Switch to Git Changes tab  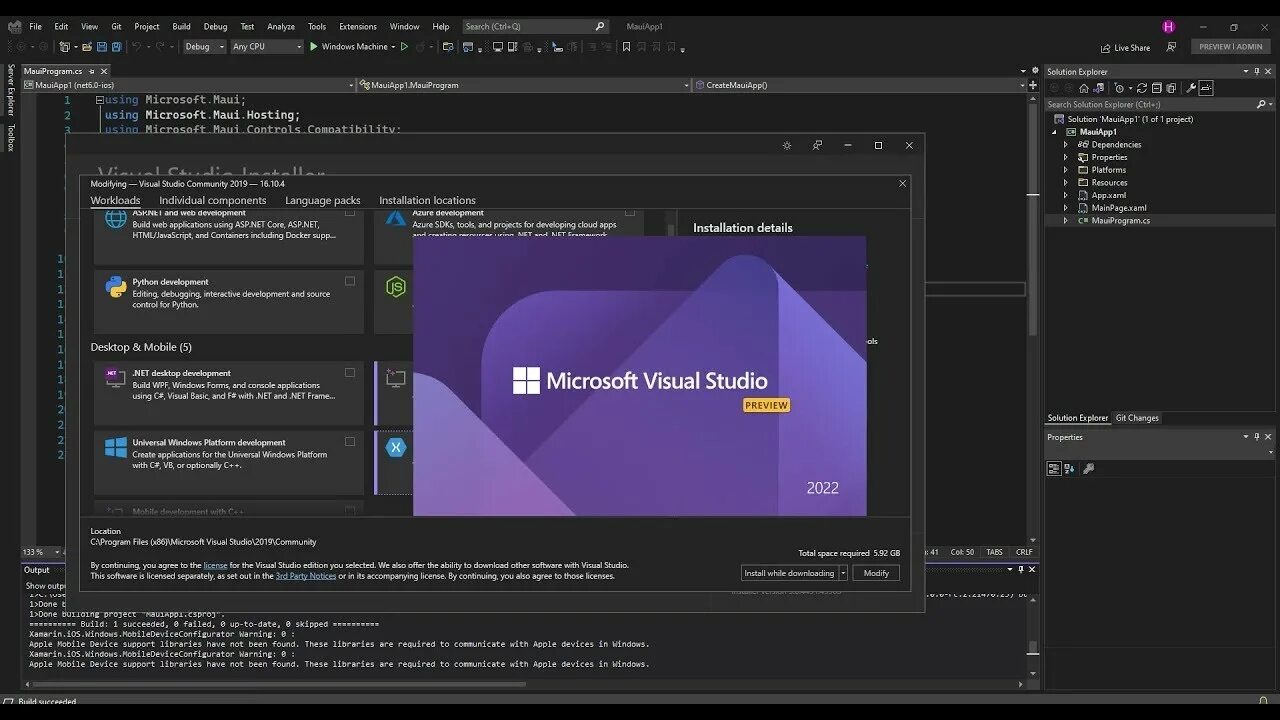pos(1137,418)
